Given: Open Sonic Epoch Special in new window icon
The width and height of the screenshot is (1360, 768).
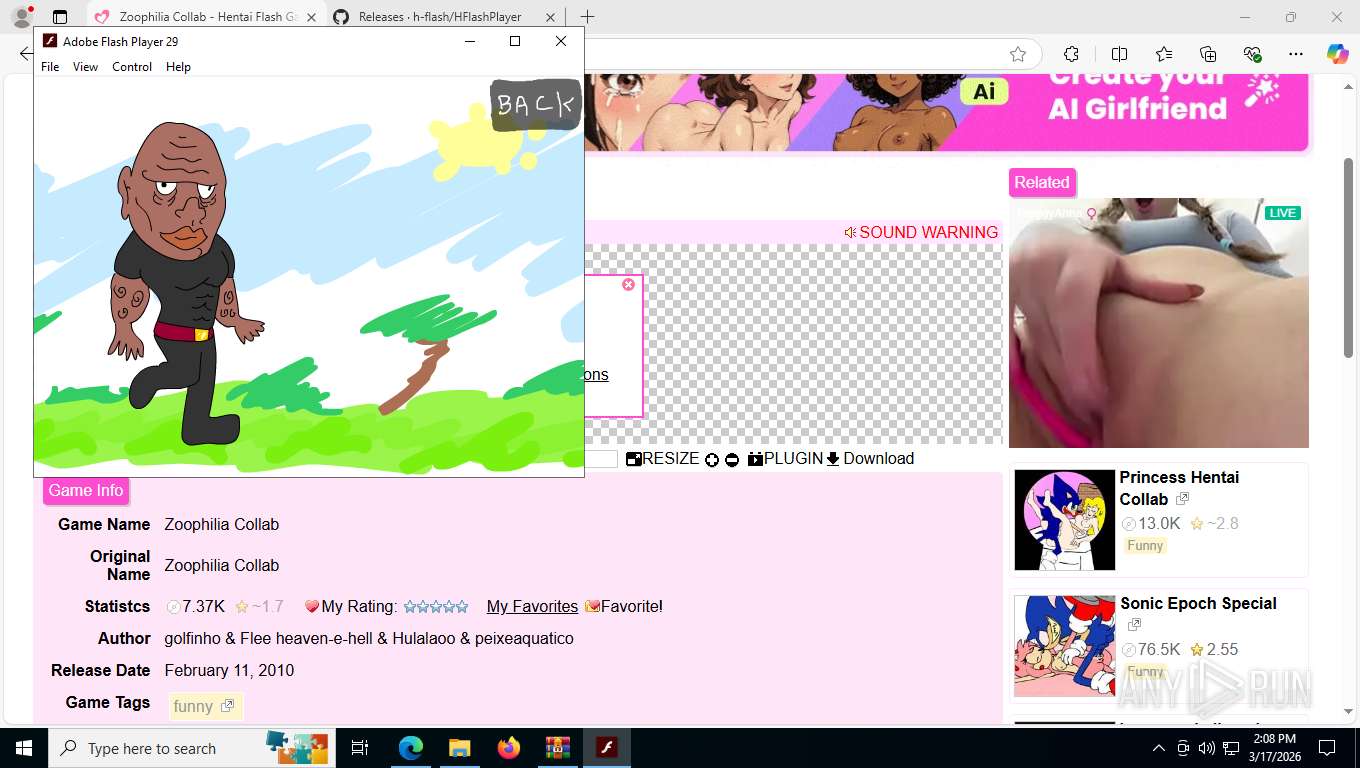Looking at the screenshot, I should click(x=1134, y=625).
